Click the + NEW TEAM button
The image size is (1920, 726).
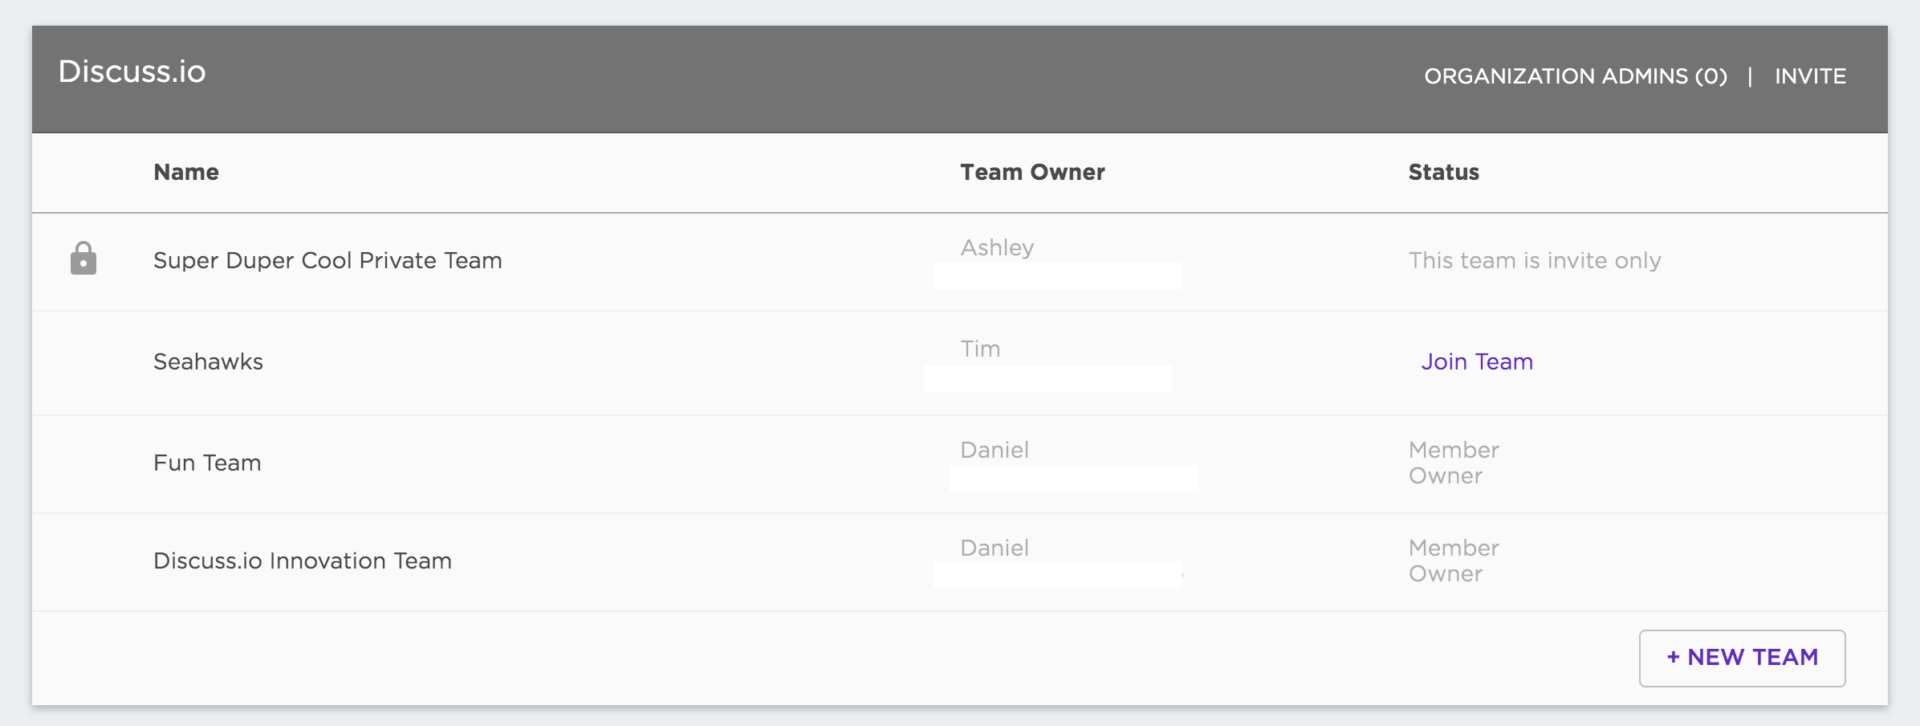pos(1742,658)
